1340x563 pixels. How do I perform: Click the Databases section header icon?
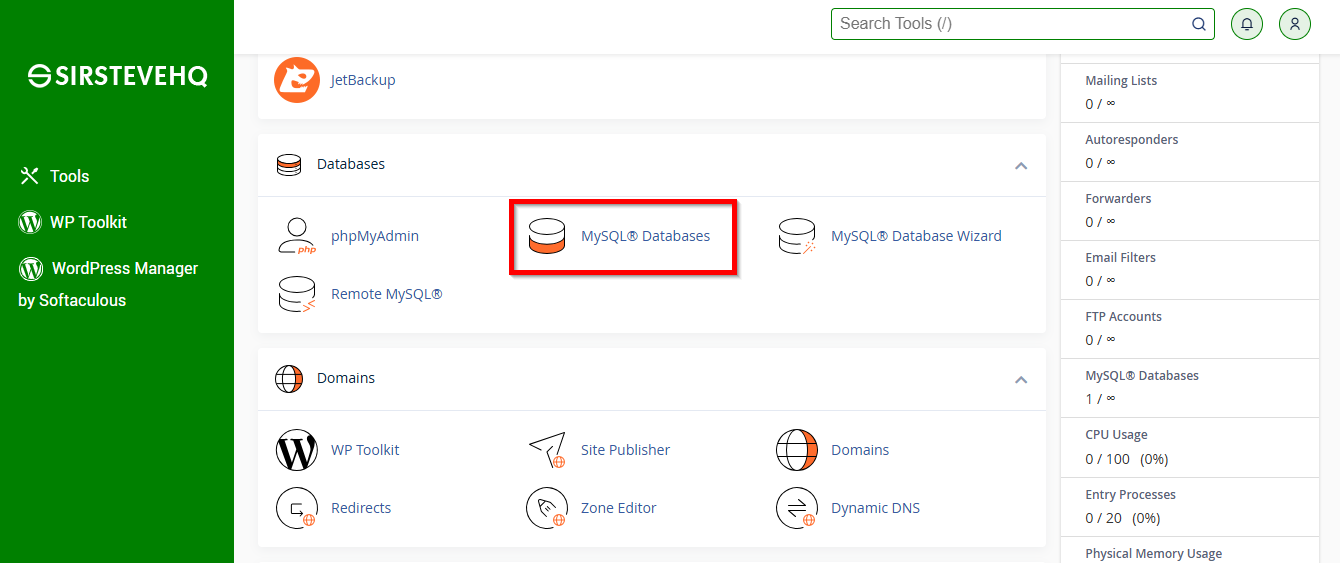(289, 164)
